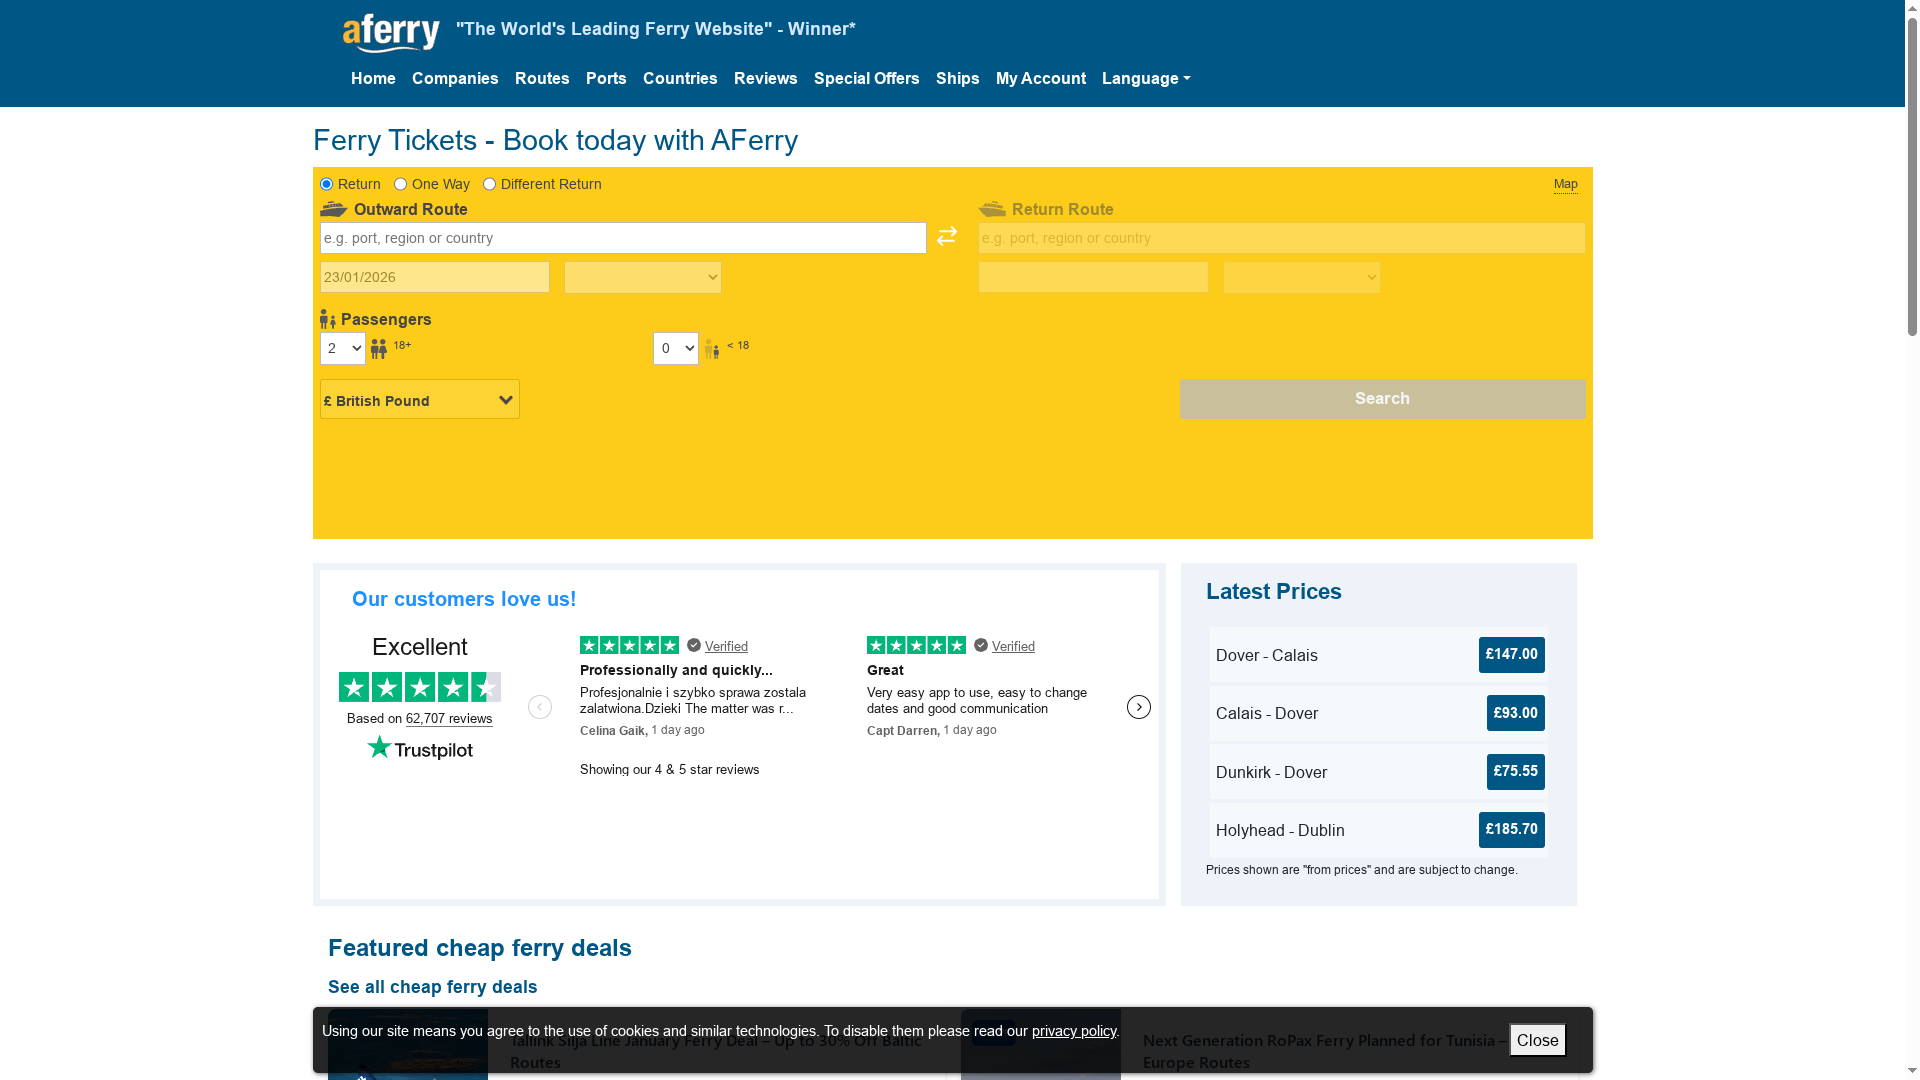Image resolution: width=1920 pixels, height=1080 pixels.
Task: Click the Outward Route port input field
Action: 622,238
